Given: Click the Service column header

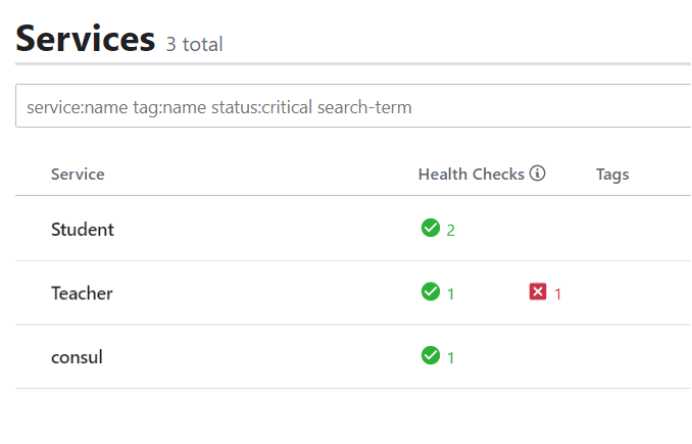Looking at the screenshot, I should coord(78,174).
